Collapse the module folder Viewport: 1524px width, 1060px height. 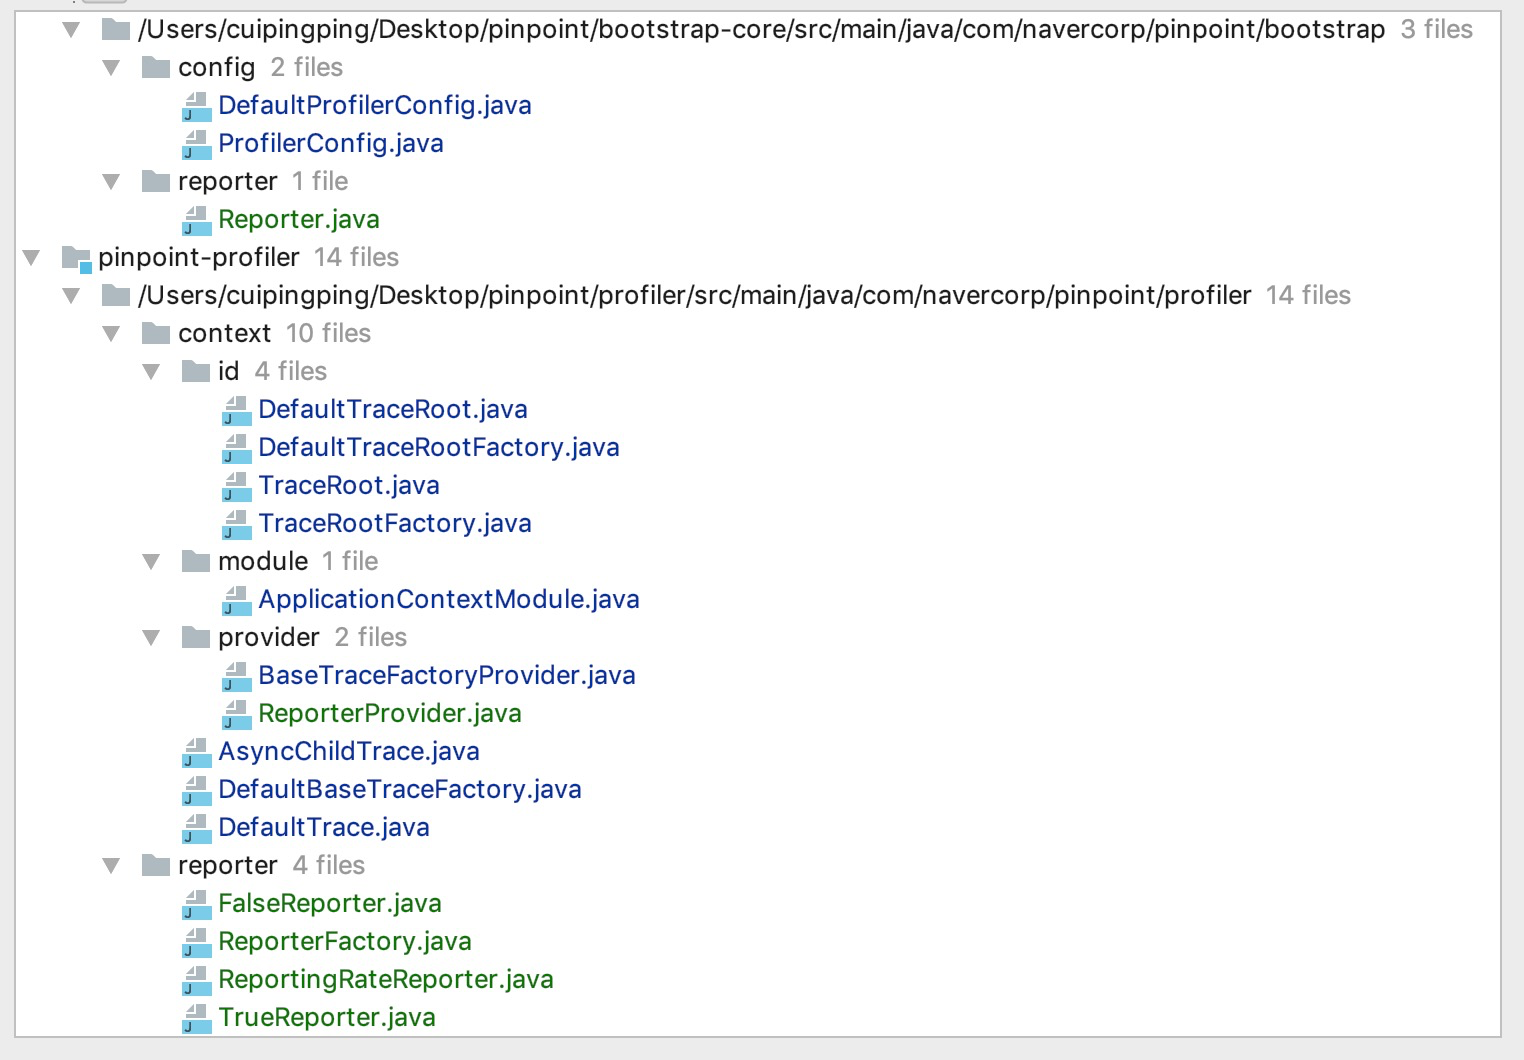[x=151, y=562]
